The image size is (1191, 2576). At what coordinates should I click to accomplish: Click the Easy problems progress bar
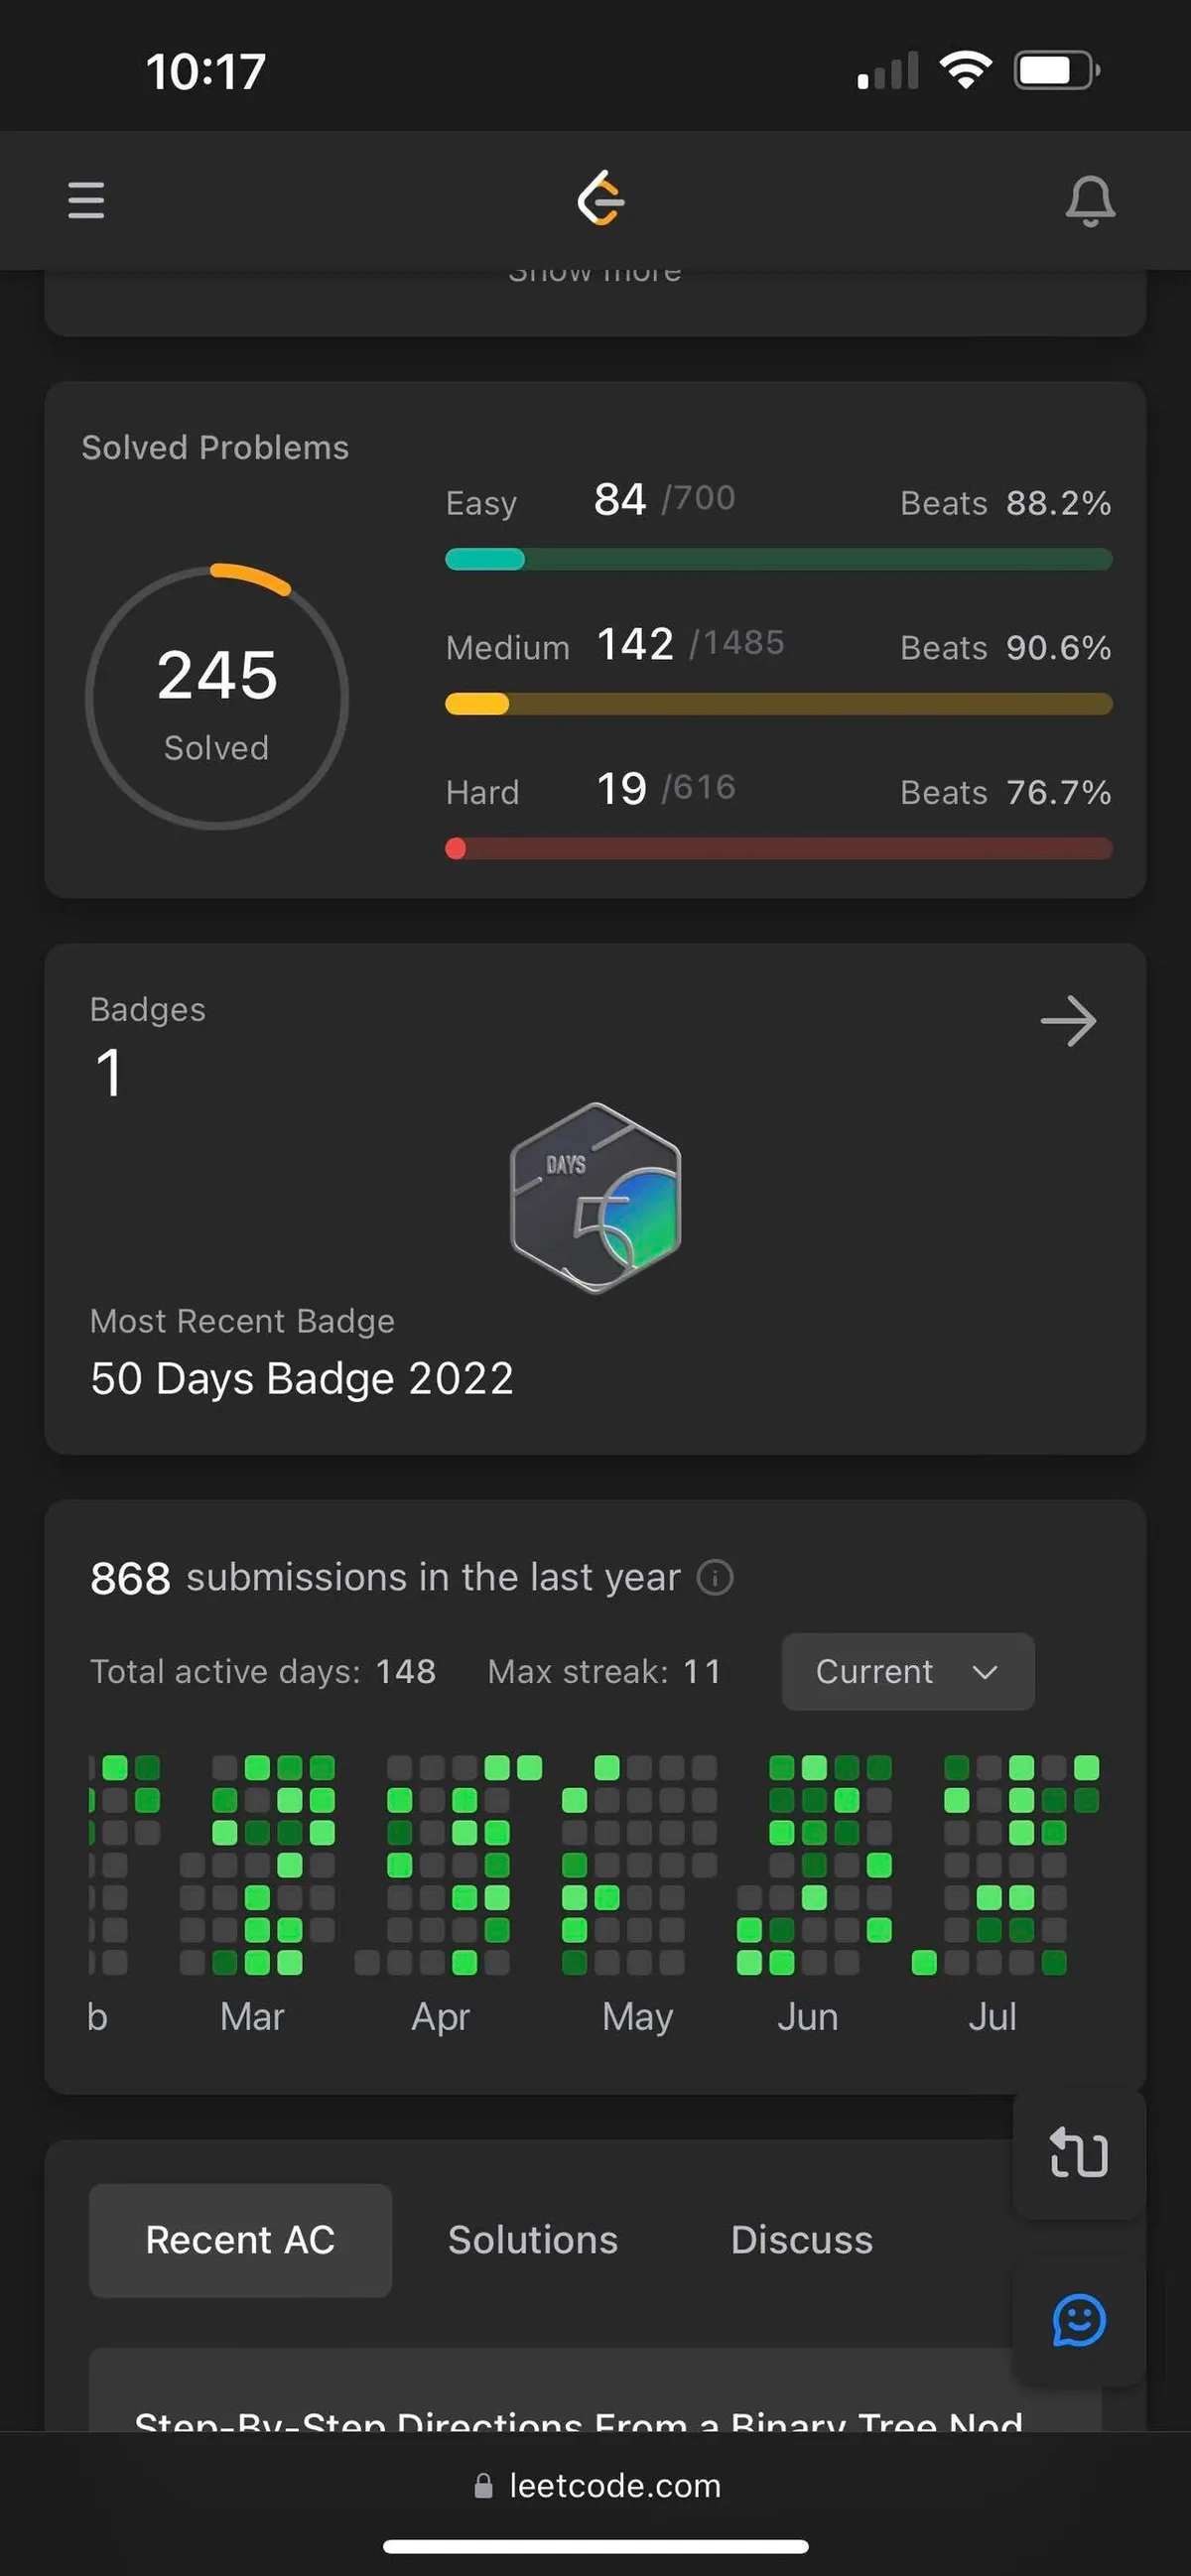tap(778, 559)
